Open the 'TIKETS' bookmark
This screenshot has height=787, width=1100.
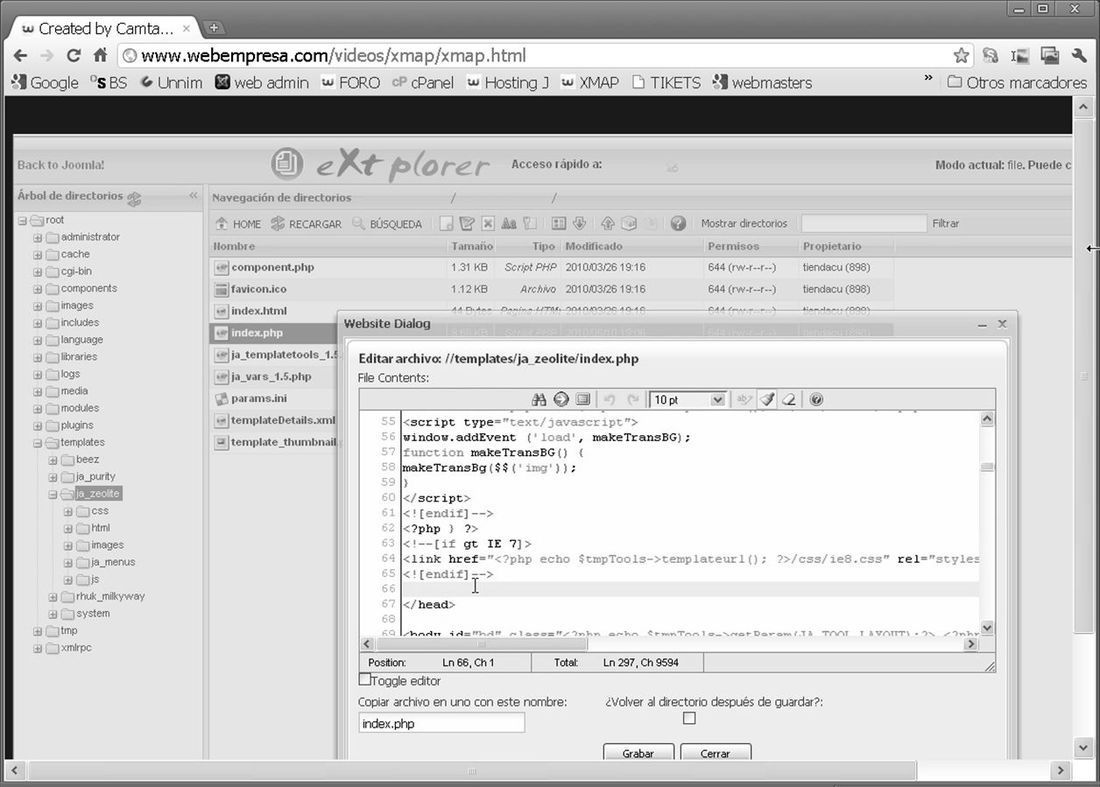pos(666,83)
